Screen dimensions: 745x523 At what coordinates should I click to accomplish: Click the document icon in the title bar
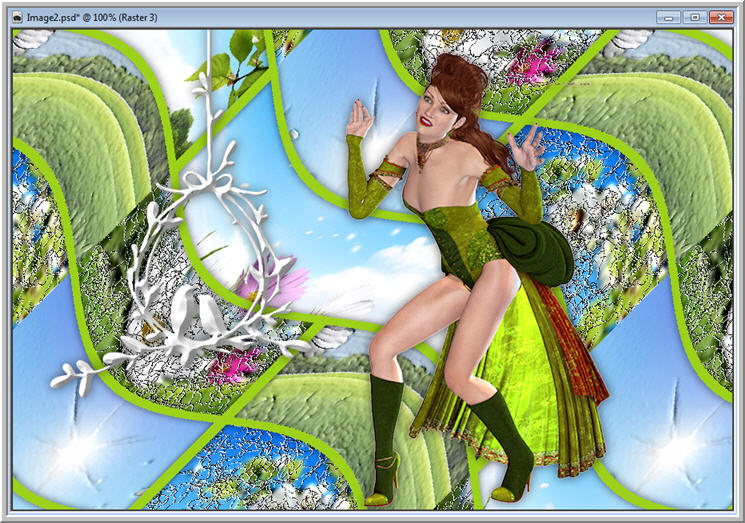click(17, 18)
